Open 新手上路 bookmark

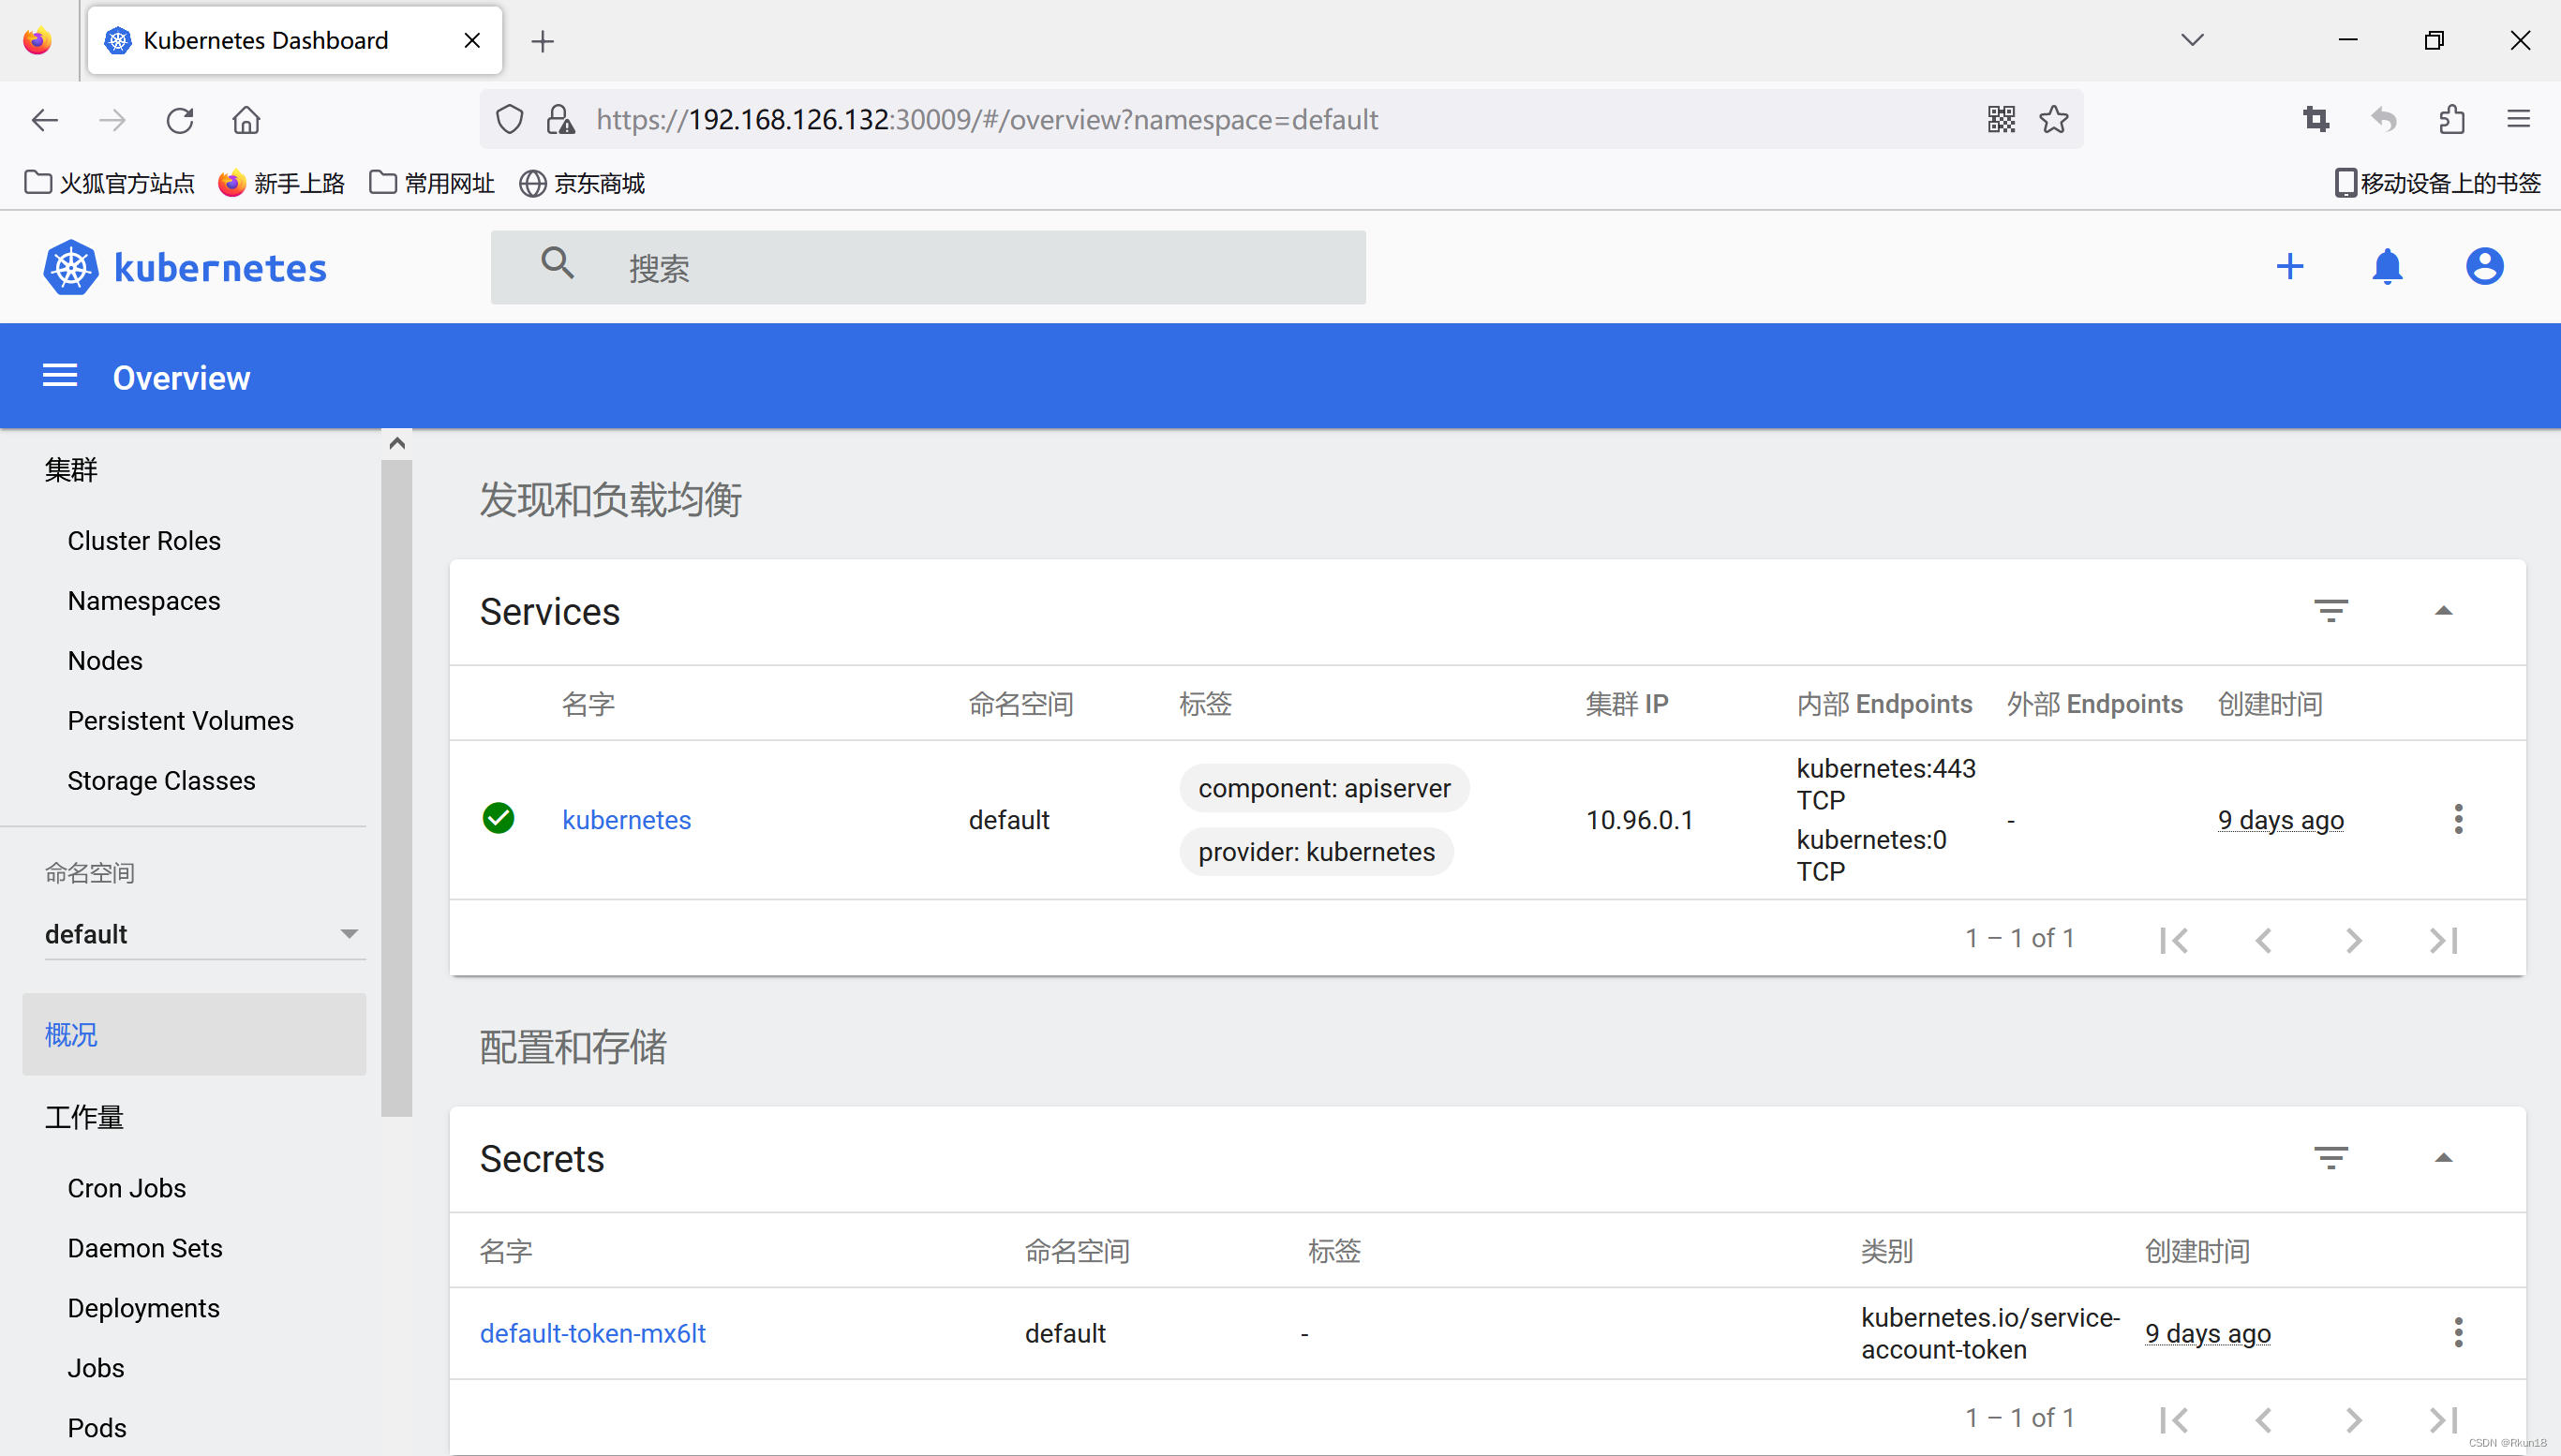[282, 183]
